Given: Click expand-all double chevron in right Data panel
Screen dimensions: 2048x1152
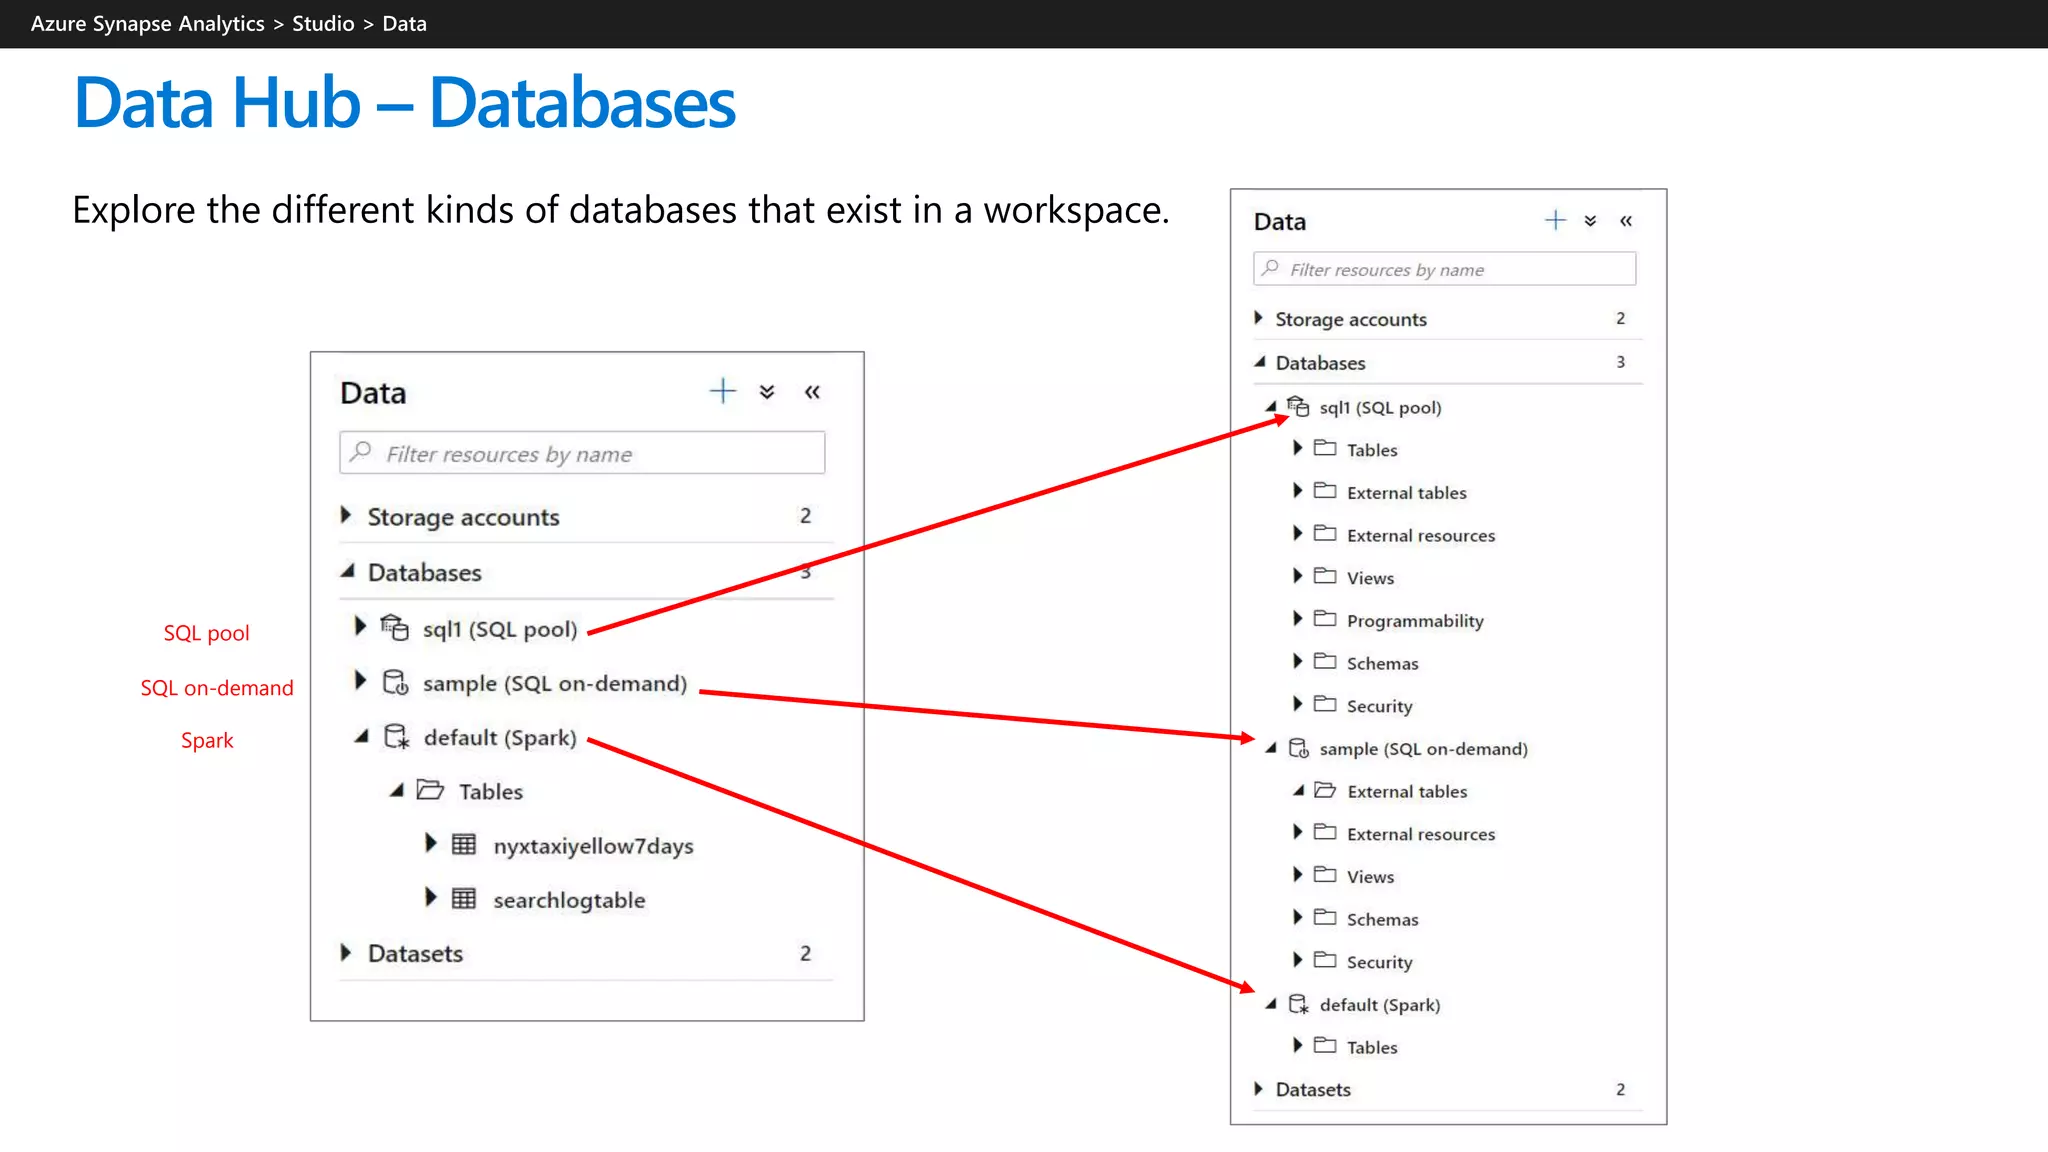Looking at the screenshot, I should click(x=1590, y=221).
